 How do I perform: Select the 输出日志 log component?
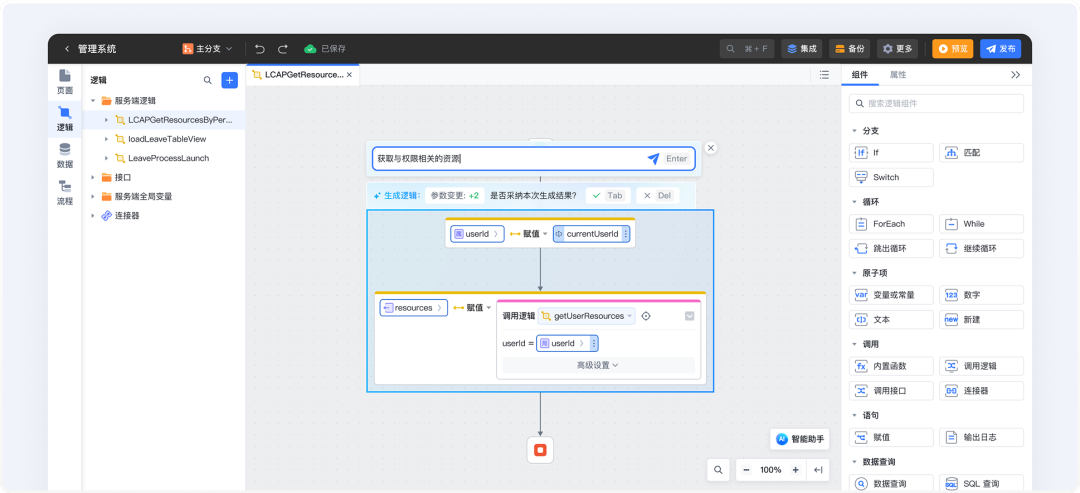tap(982, 438)
